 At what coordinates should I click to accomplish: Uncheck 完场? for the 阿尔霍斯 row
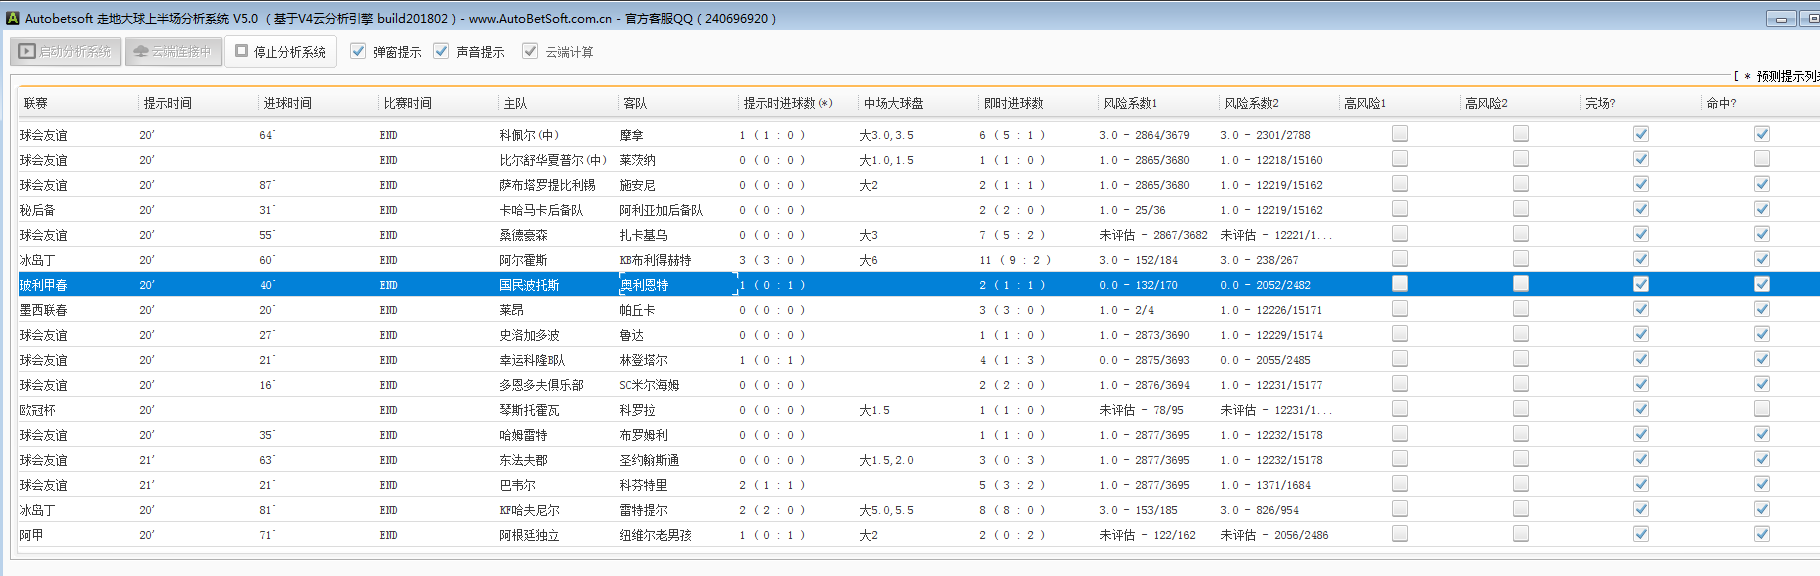pos(1641,259)
